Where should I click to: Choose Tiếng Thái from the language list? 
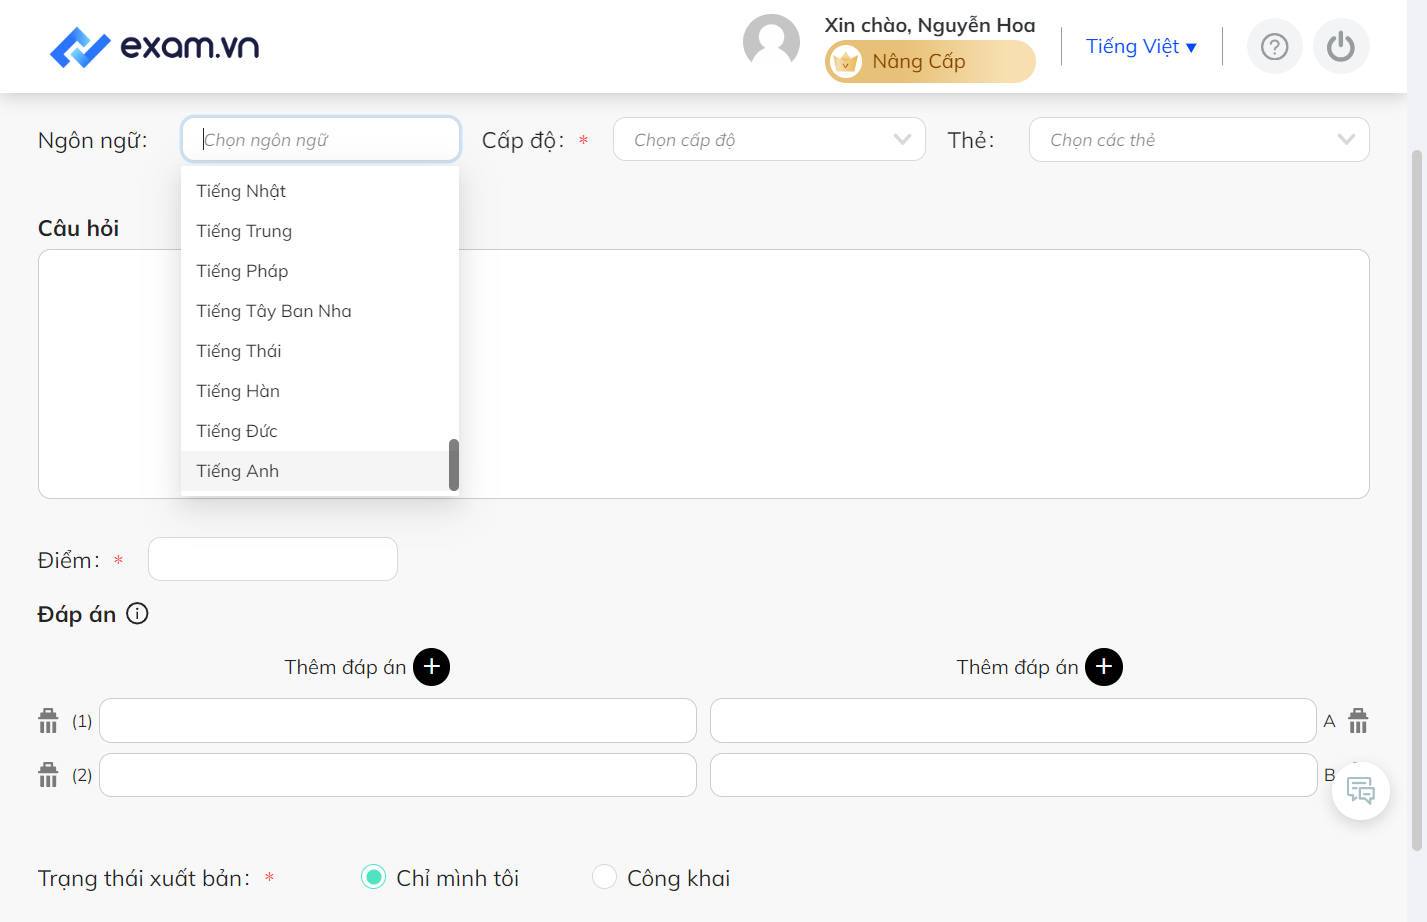pyautogui.click(x=320, y=351)
